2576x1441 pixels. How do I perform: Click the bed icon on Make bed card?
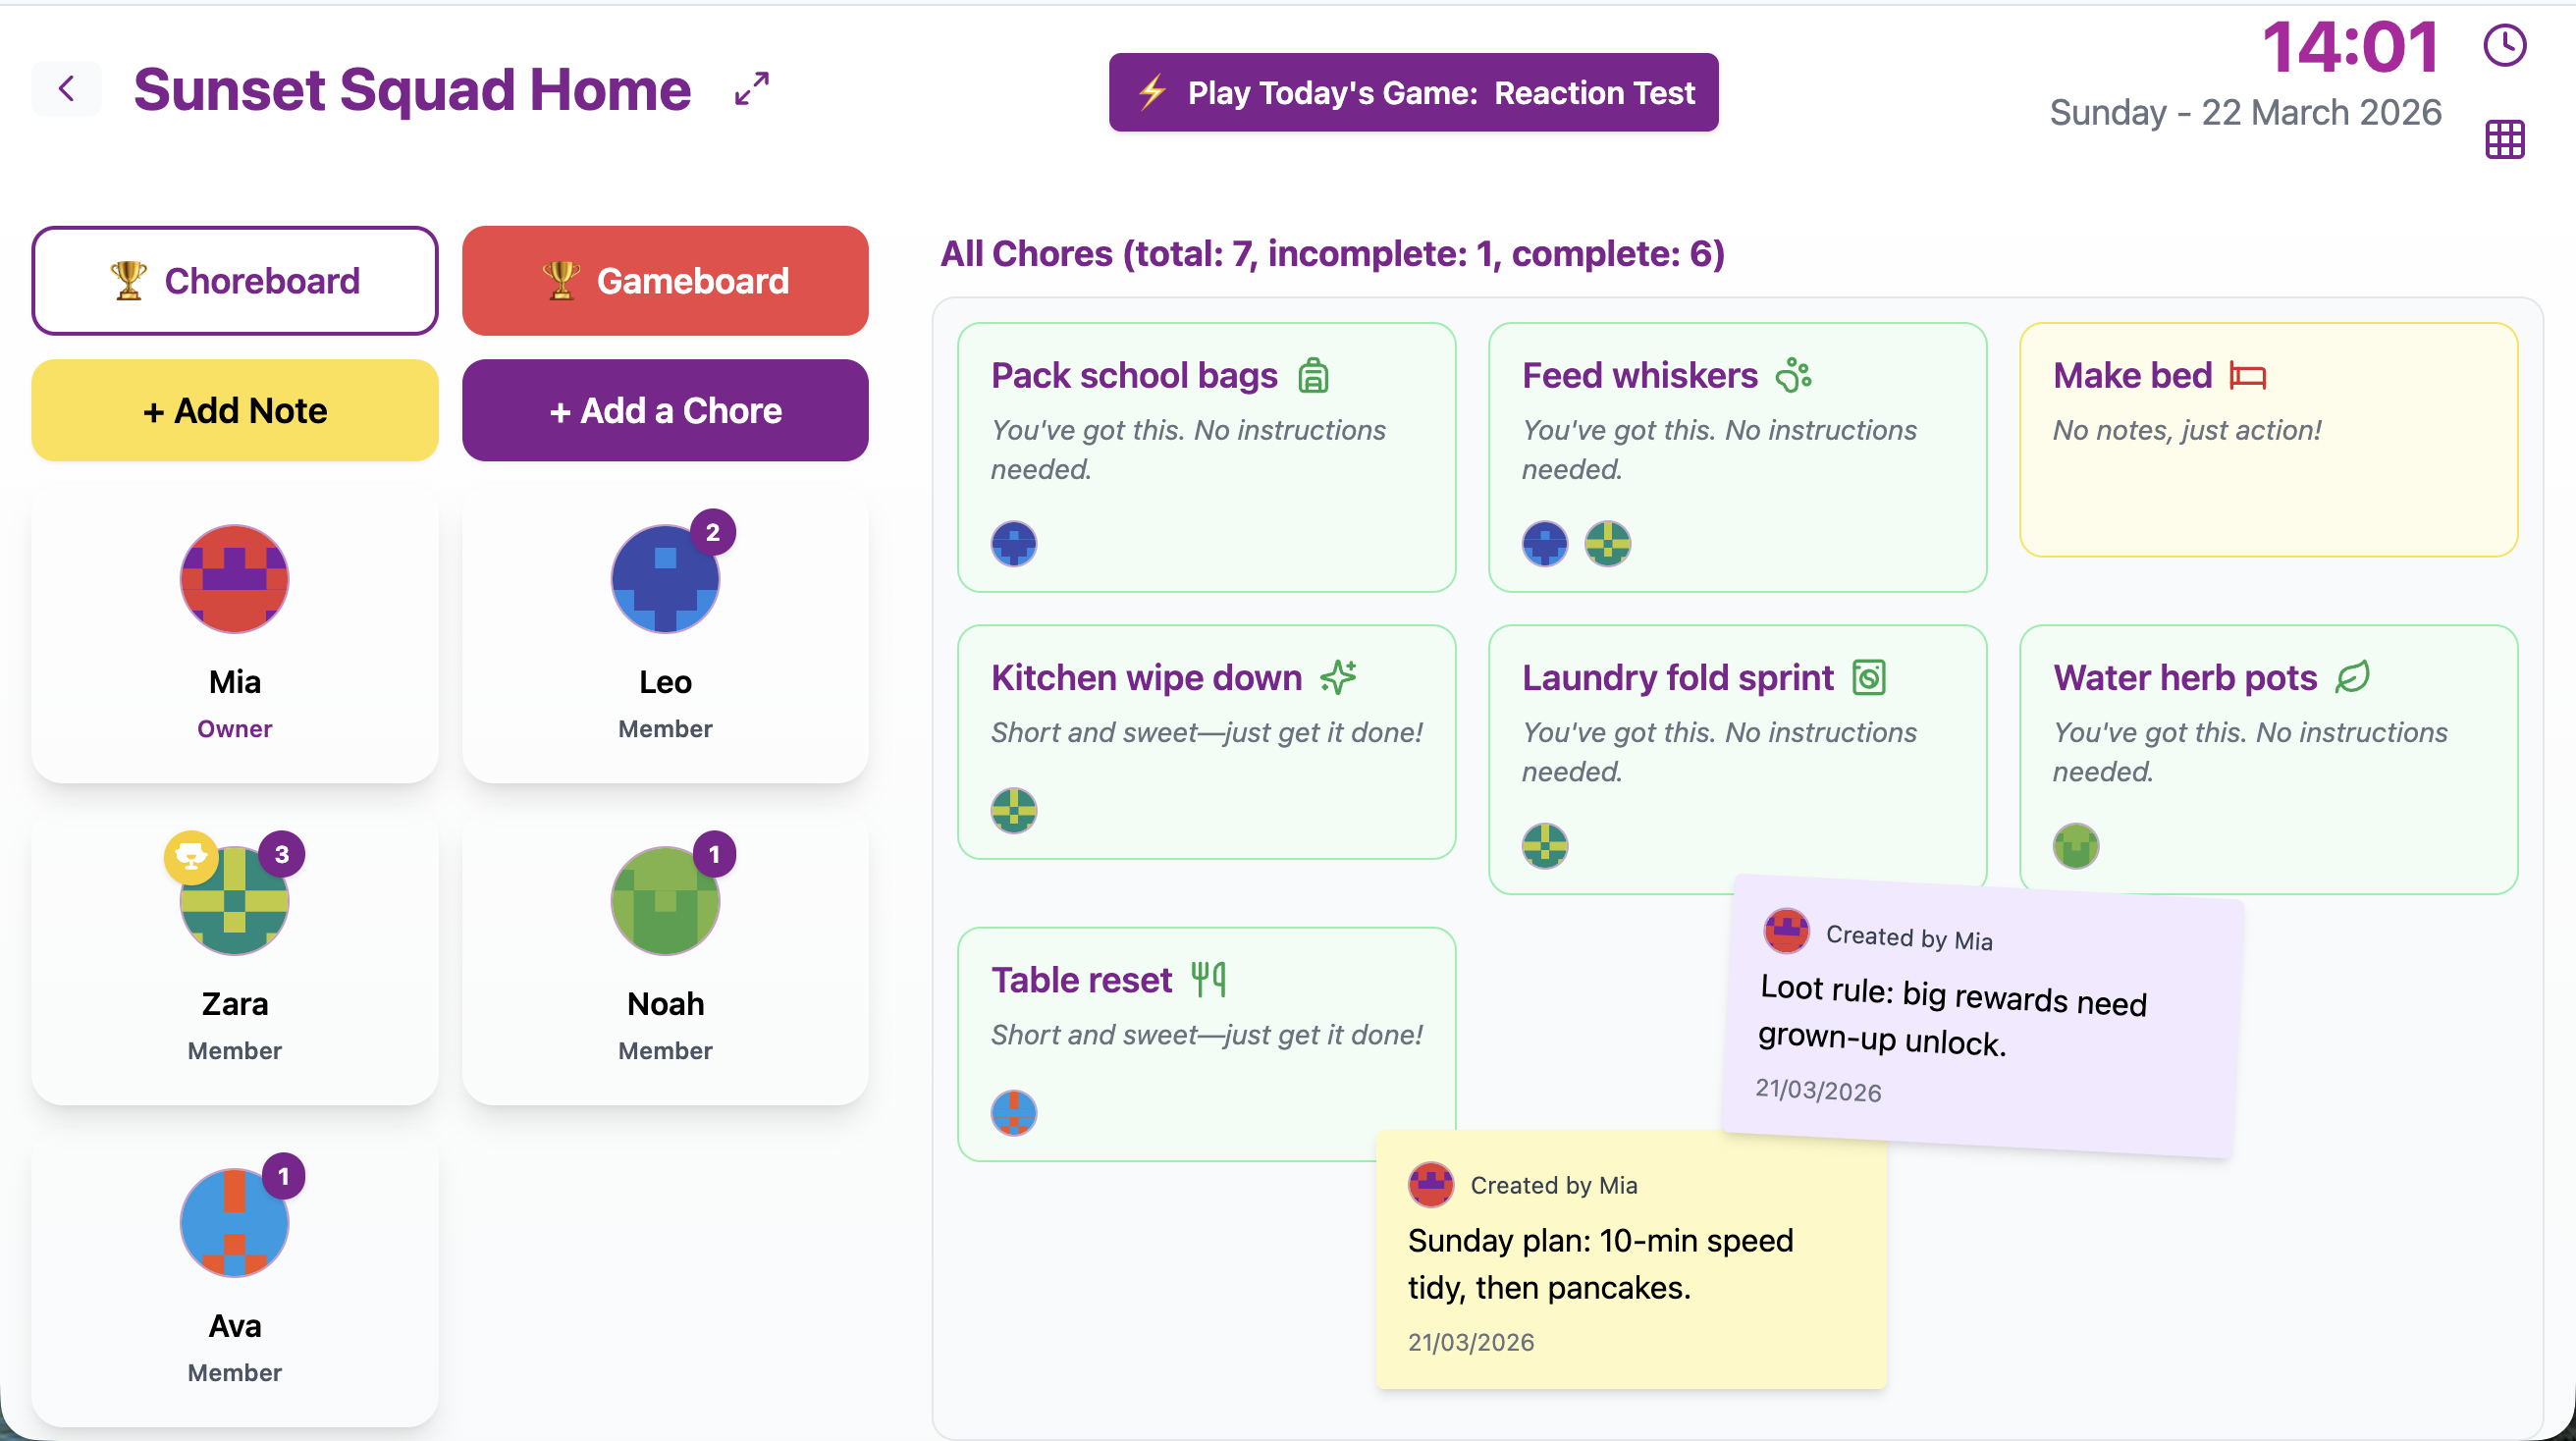coord(2249,376)
